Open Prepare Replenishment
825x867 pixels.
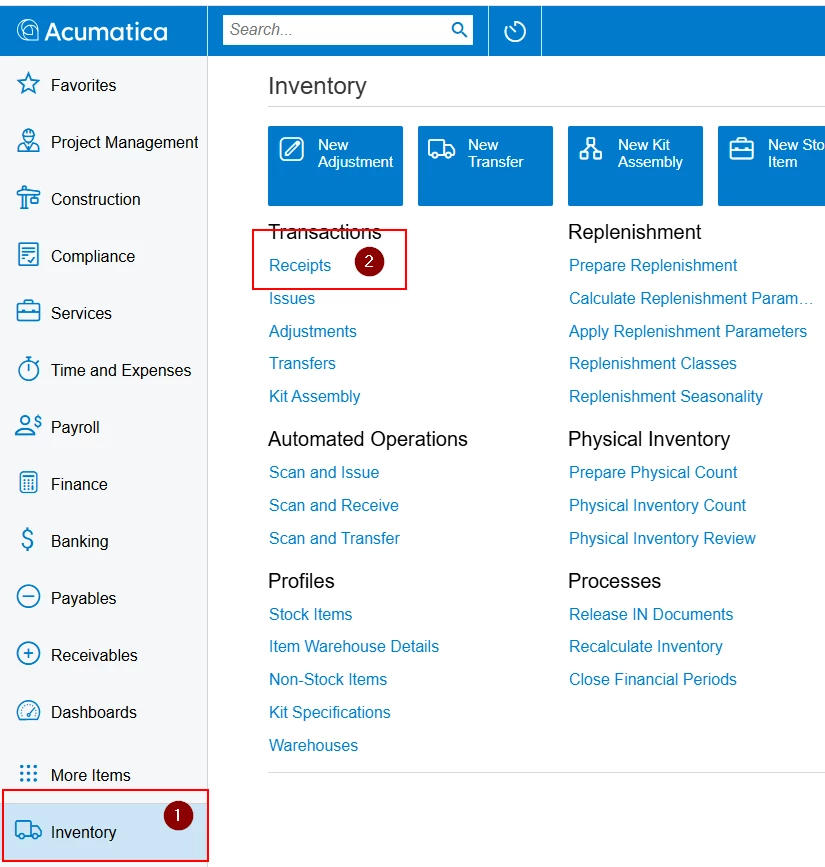(x=653, y=265)
